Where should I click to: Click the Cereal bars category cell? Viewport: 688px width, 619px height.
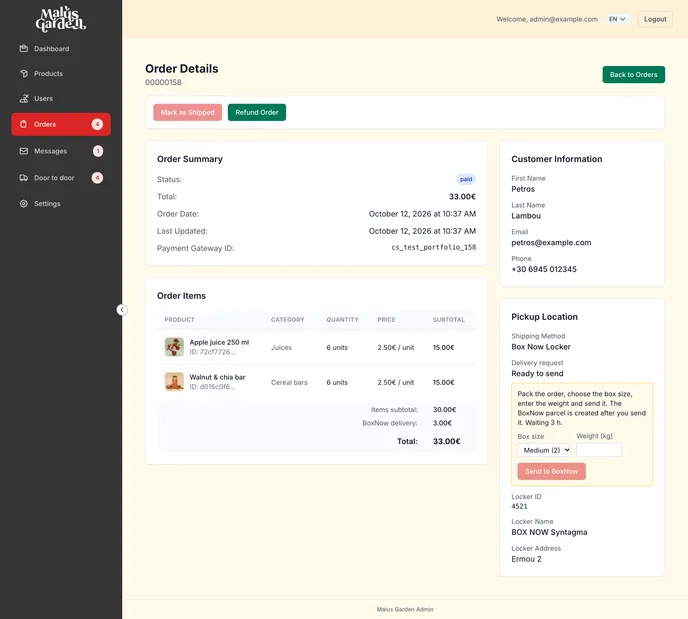[x=289, y=383]
